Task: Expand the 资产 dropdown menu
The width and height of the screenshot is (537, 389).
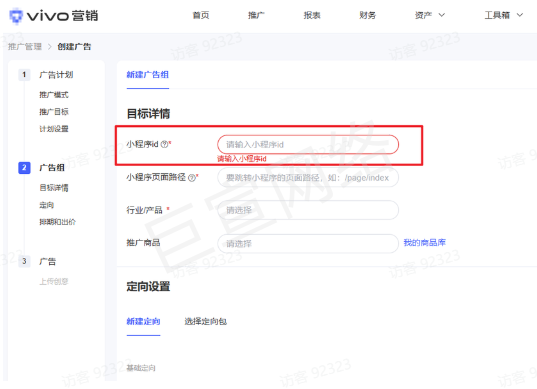Action: click(x=429, y=15)
